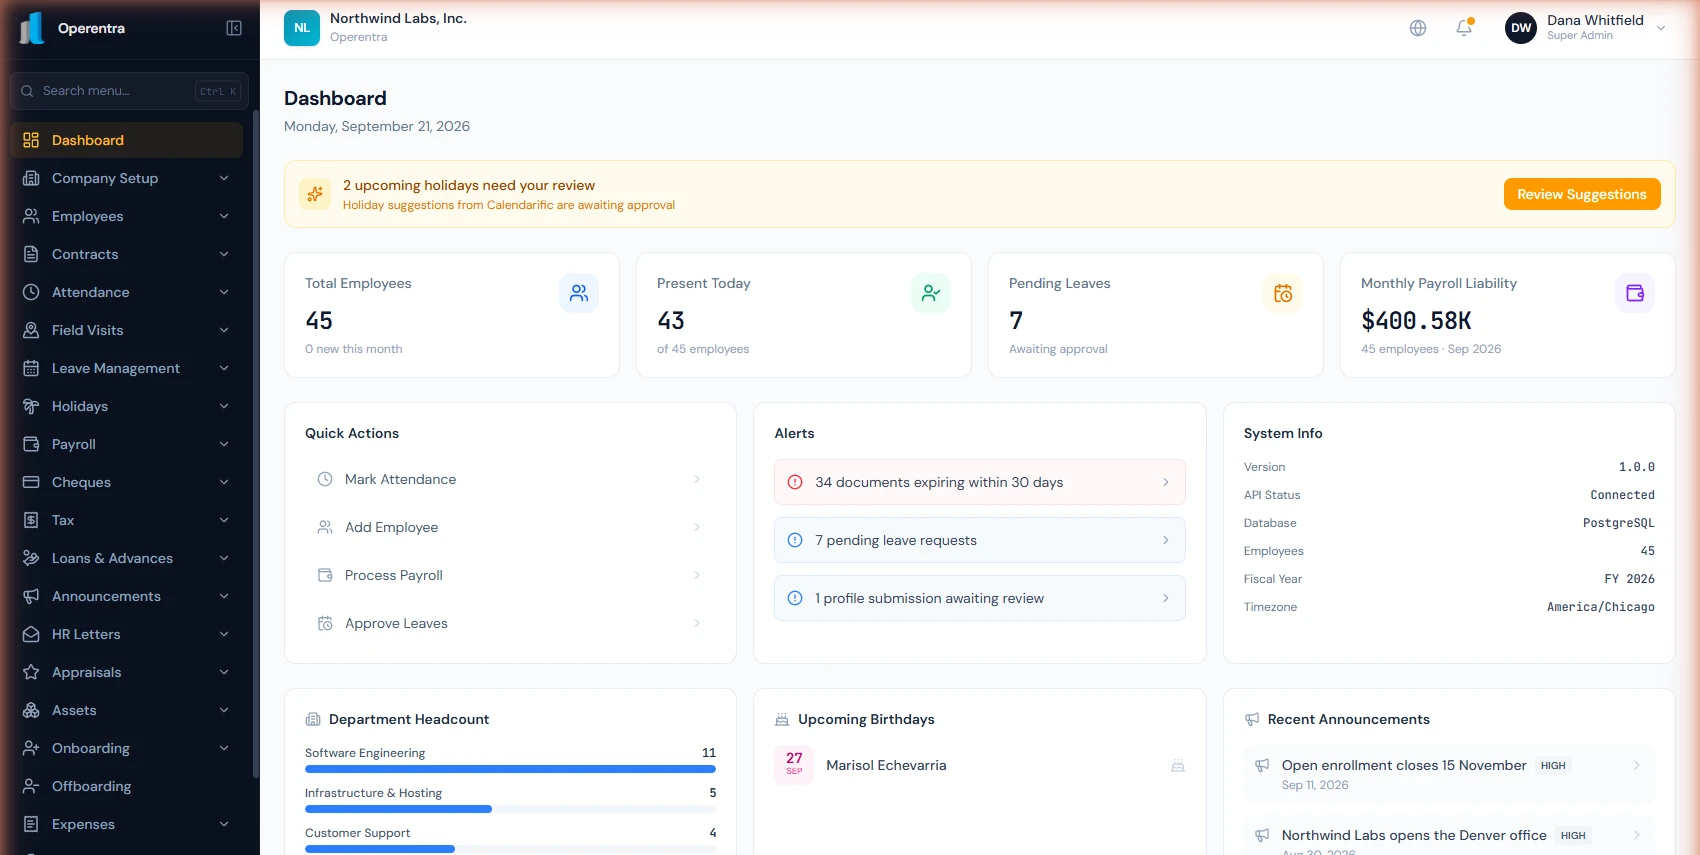Open the 34 documents expiring alert
Image resolution: width=1700 pixels, height=855 pixels.
(980, 482)
